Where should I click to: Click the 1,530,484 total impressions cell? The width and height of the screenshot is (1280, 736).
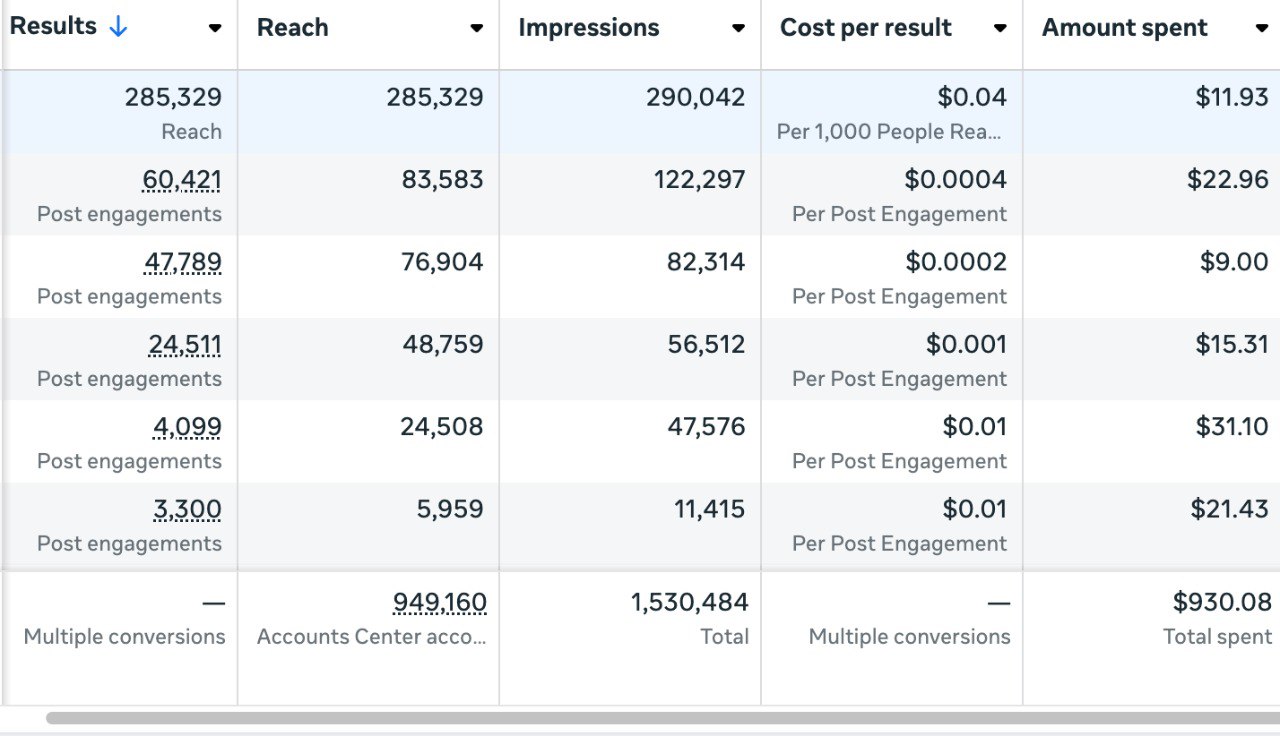coord(689,603)
